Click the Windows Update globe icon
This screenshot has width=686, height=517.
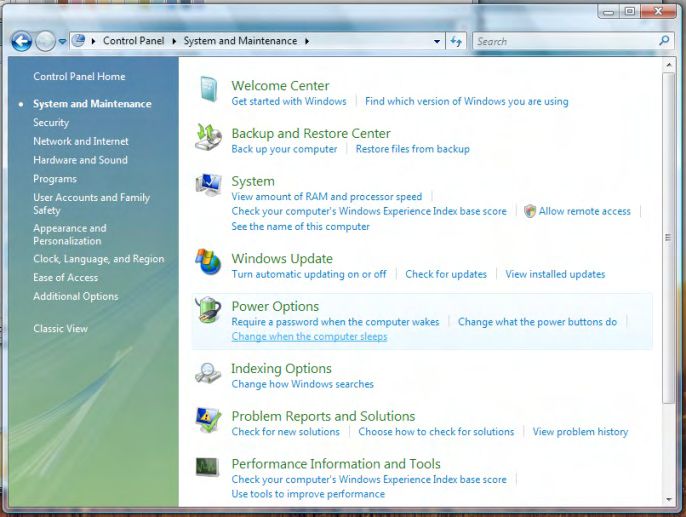pyautogui.click(x=208, y=262)
